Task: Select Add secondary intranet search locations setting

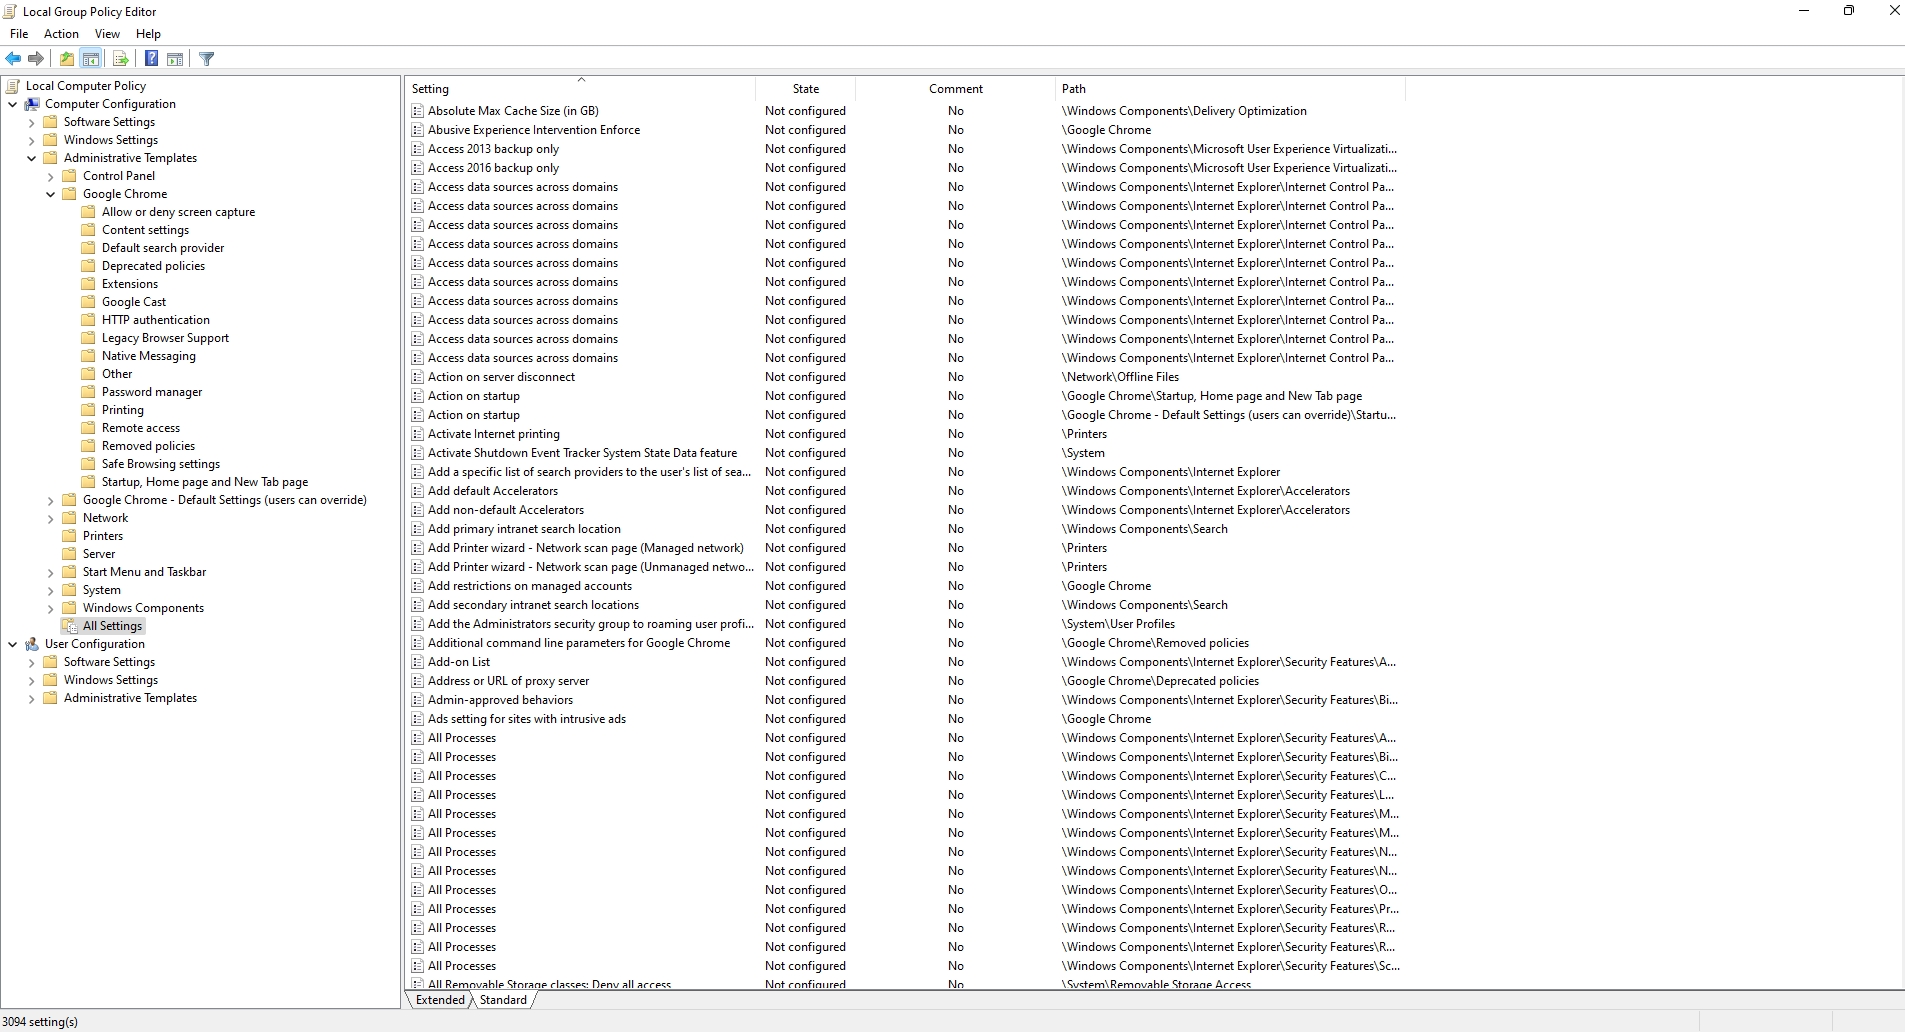Action: [533, 605]
